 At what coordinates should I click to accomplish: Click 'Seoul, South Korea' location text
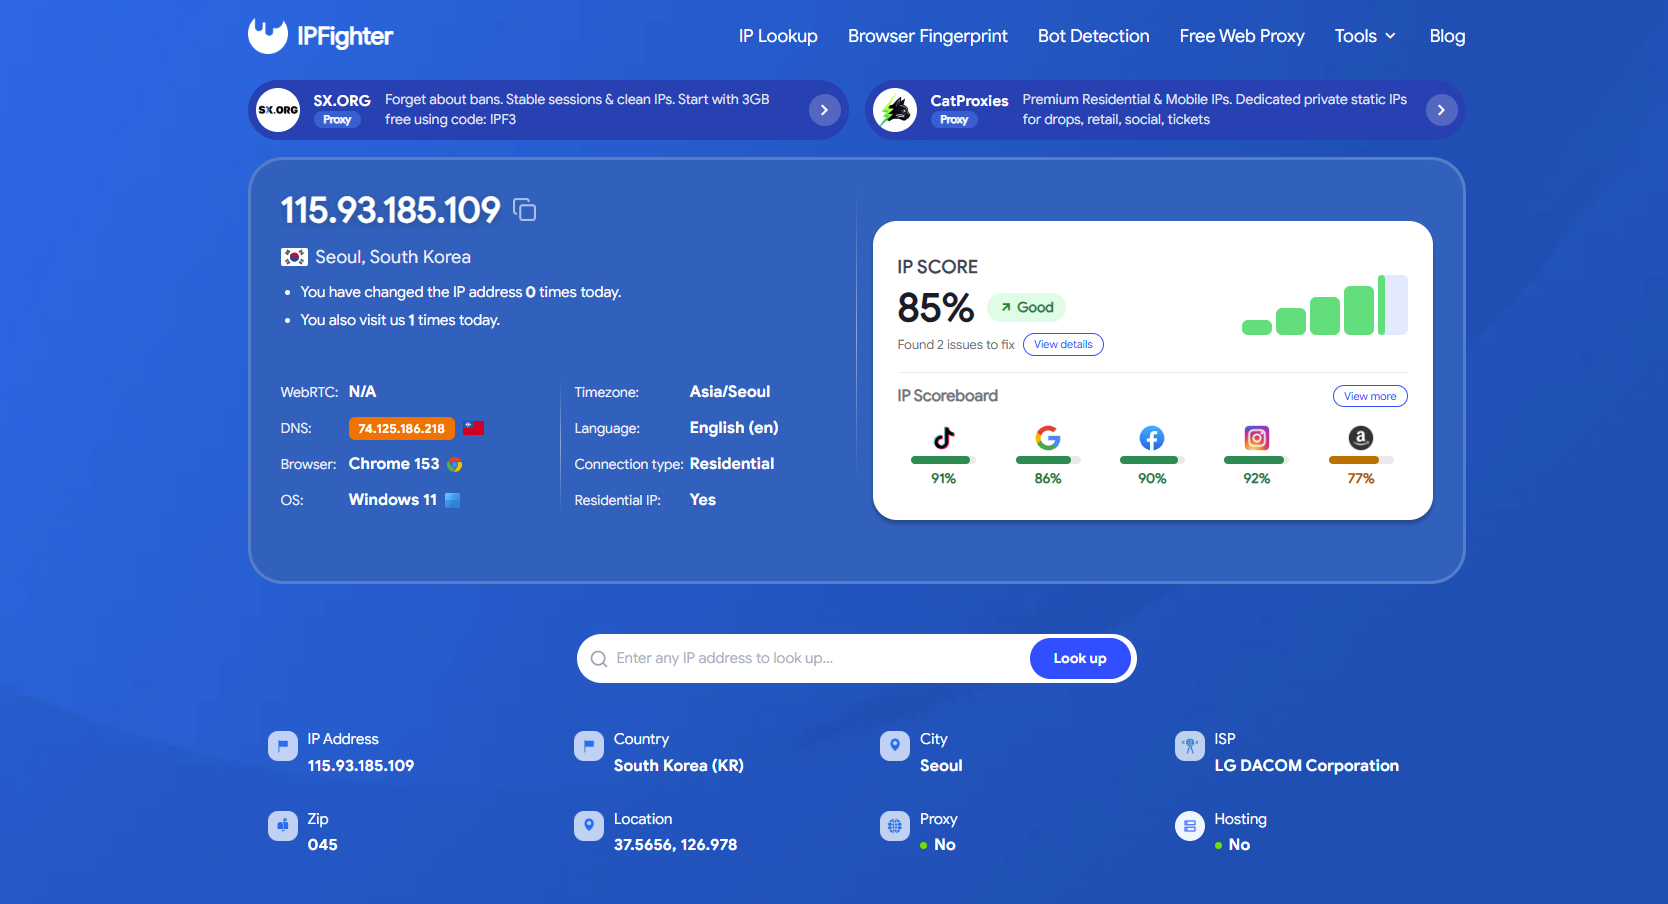click(x=393, y=257)
